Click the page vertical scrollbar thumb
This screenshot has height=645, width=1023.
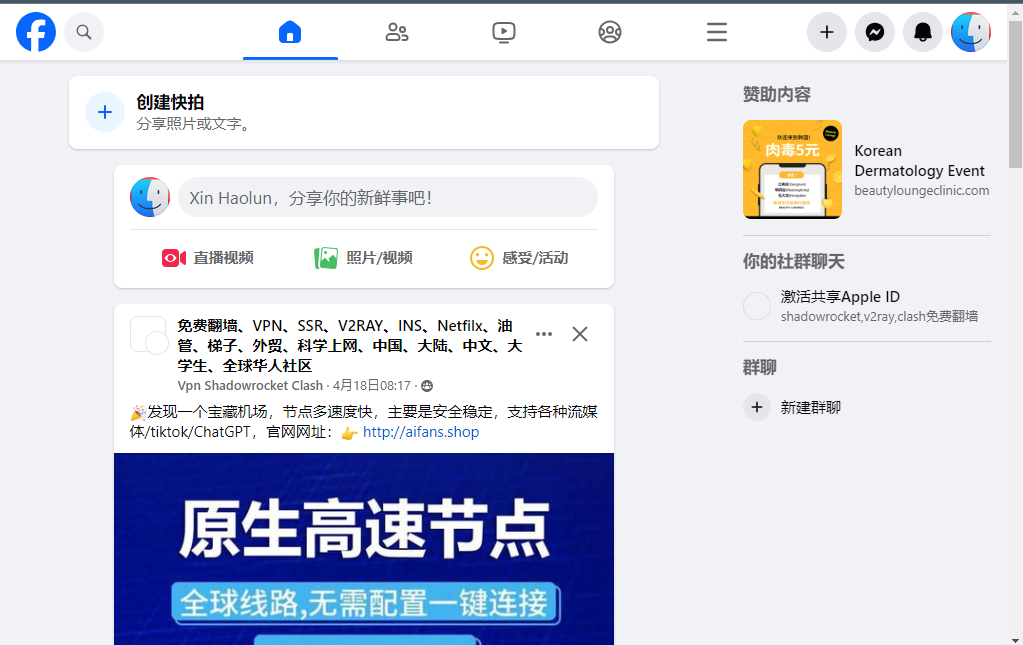pos(1016,95)
